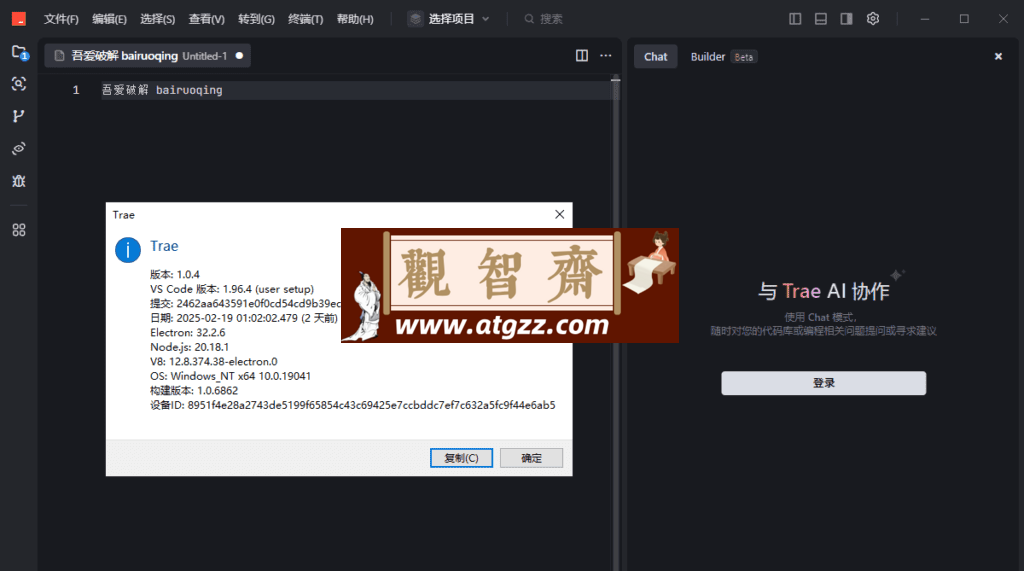This screenshot has height=571, width=1024.
Task: Open the 转到(G) menu
Action: pos(256,19)
